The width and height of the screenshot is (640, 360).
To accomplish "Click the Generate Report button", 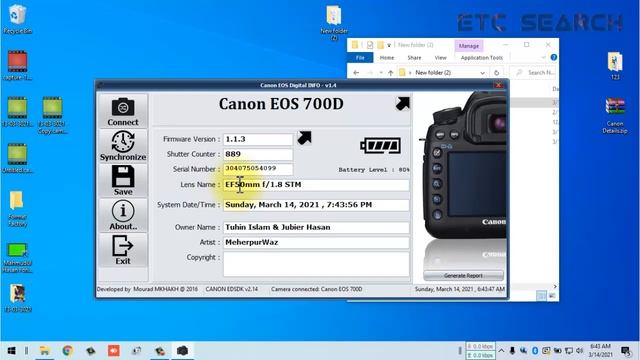I will [x=463, y=276].
